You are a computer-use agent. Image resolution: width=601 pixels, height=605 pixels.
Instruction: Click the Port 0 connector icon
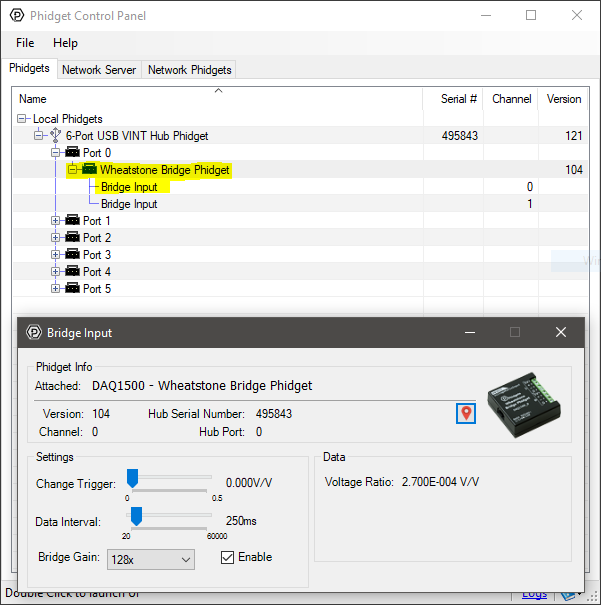pos(72,153)
